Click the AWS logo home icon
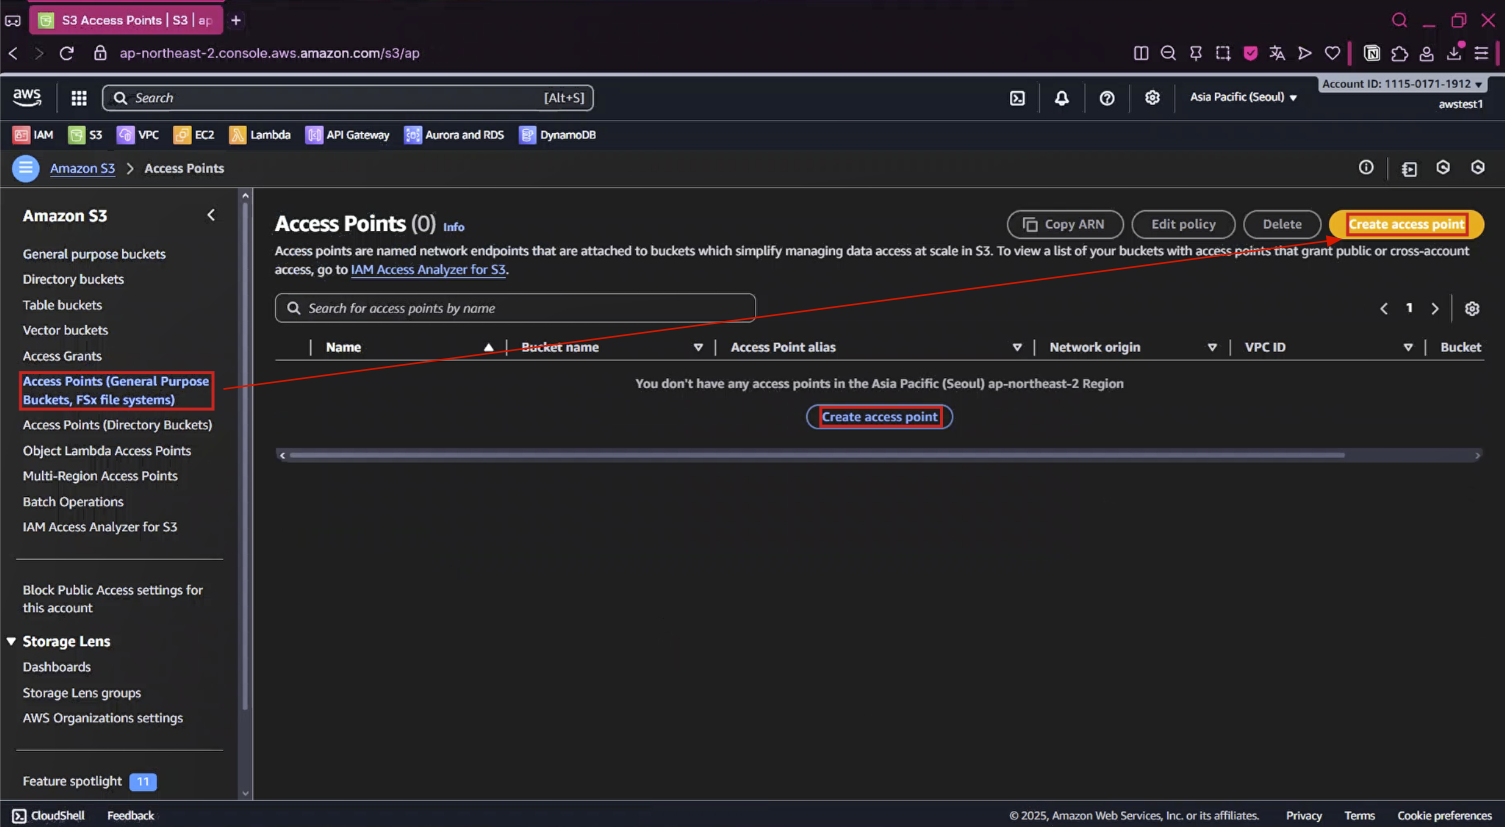1505x827 pixels. (27, 97)
